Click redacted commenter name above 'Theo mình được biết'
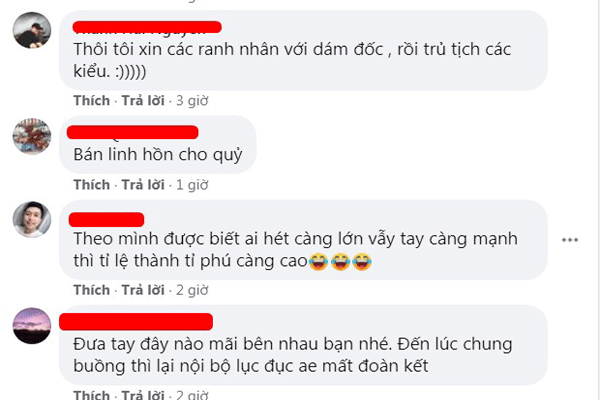The image size is (600, 400). (x=106, y=219)
